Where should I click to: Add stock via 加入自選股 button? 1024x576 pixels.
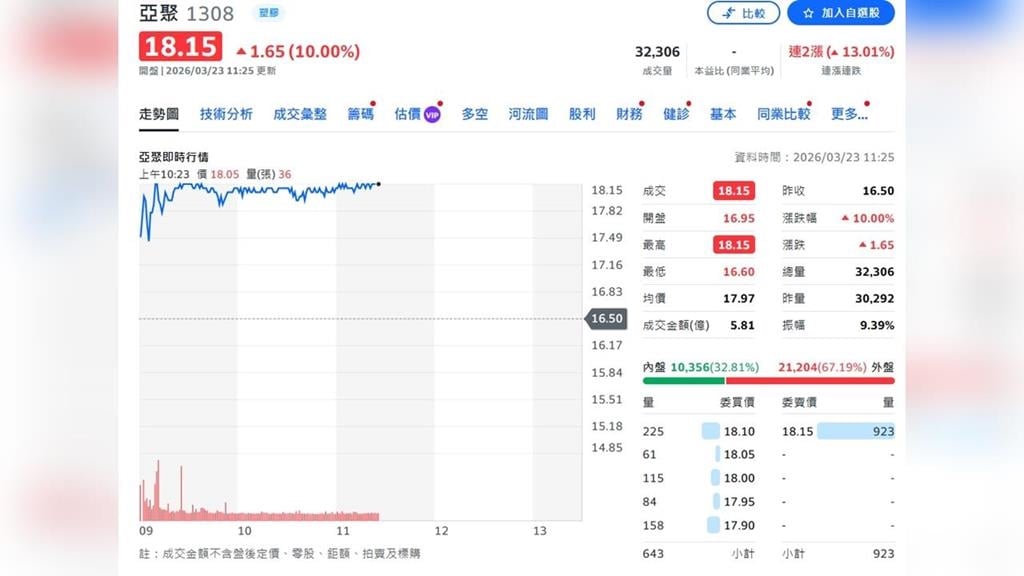[x=841, y=13]
